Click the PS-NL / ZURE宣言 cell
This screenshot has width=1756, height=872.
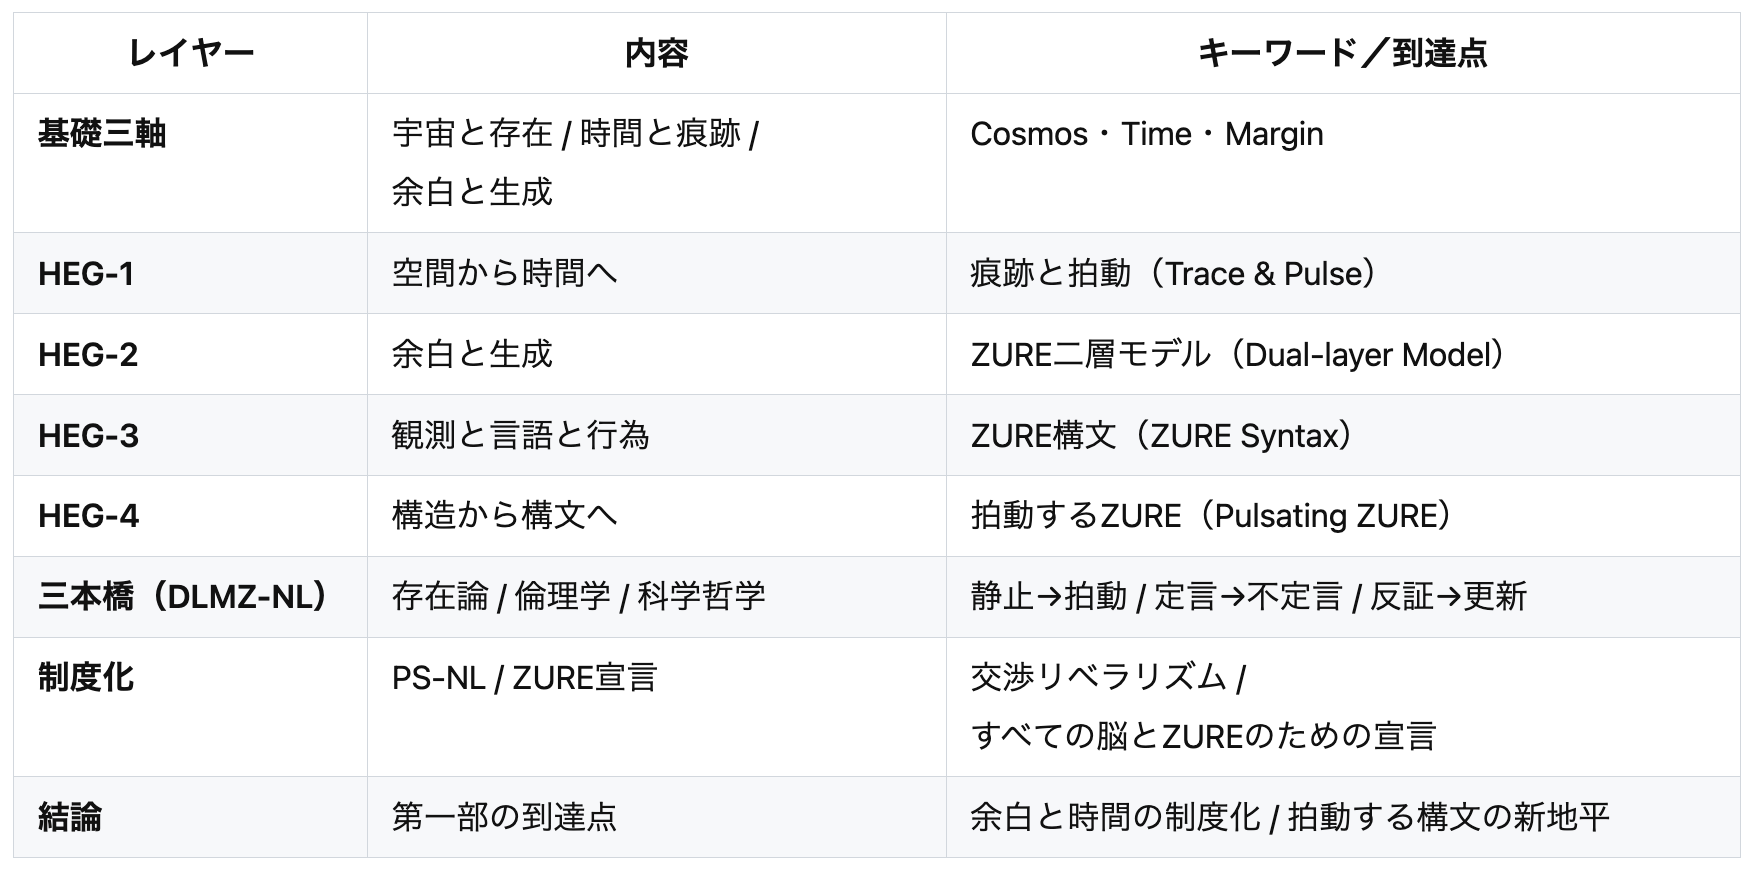[x=524, y=678]
